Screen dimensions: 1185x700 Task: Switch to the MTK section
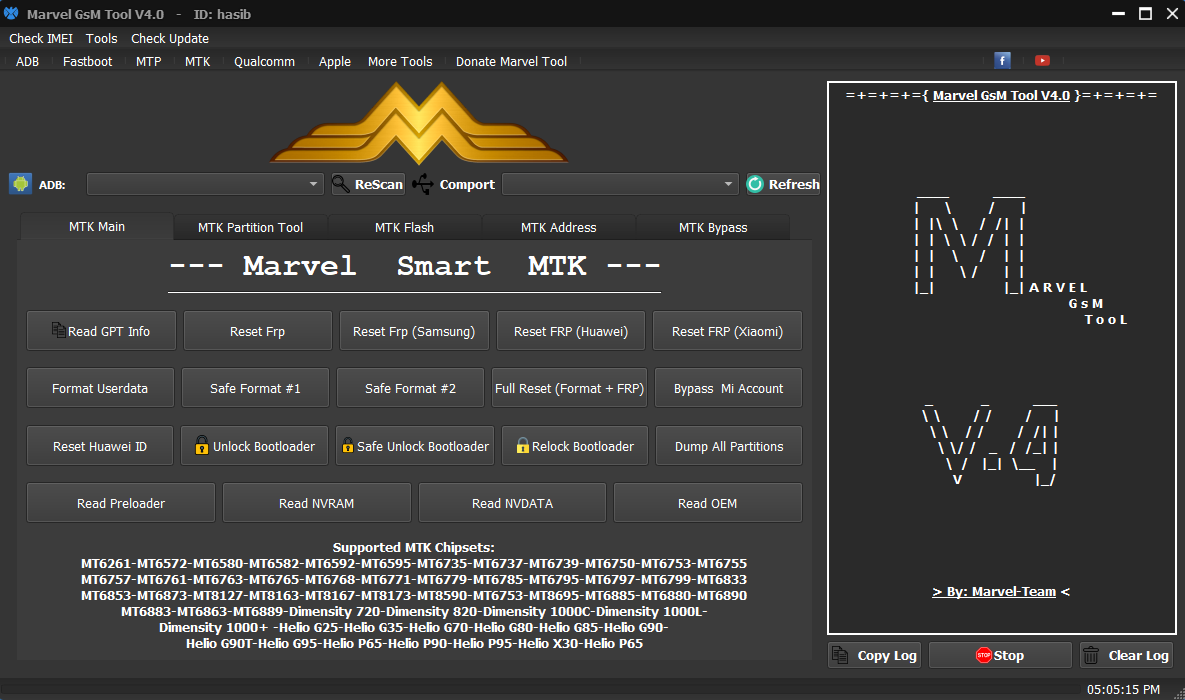(x=197, y=61)
